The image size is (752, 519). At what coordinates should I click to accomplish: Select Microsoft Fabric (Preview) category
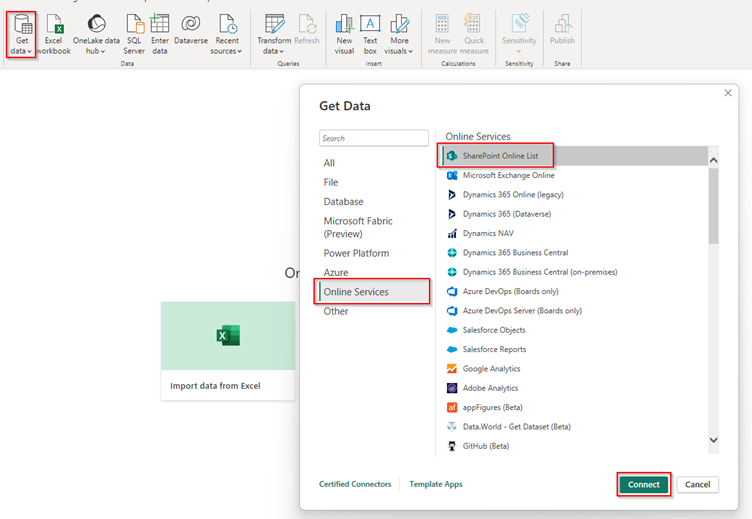(358, 227)
